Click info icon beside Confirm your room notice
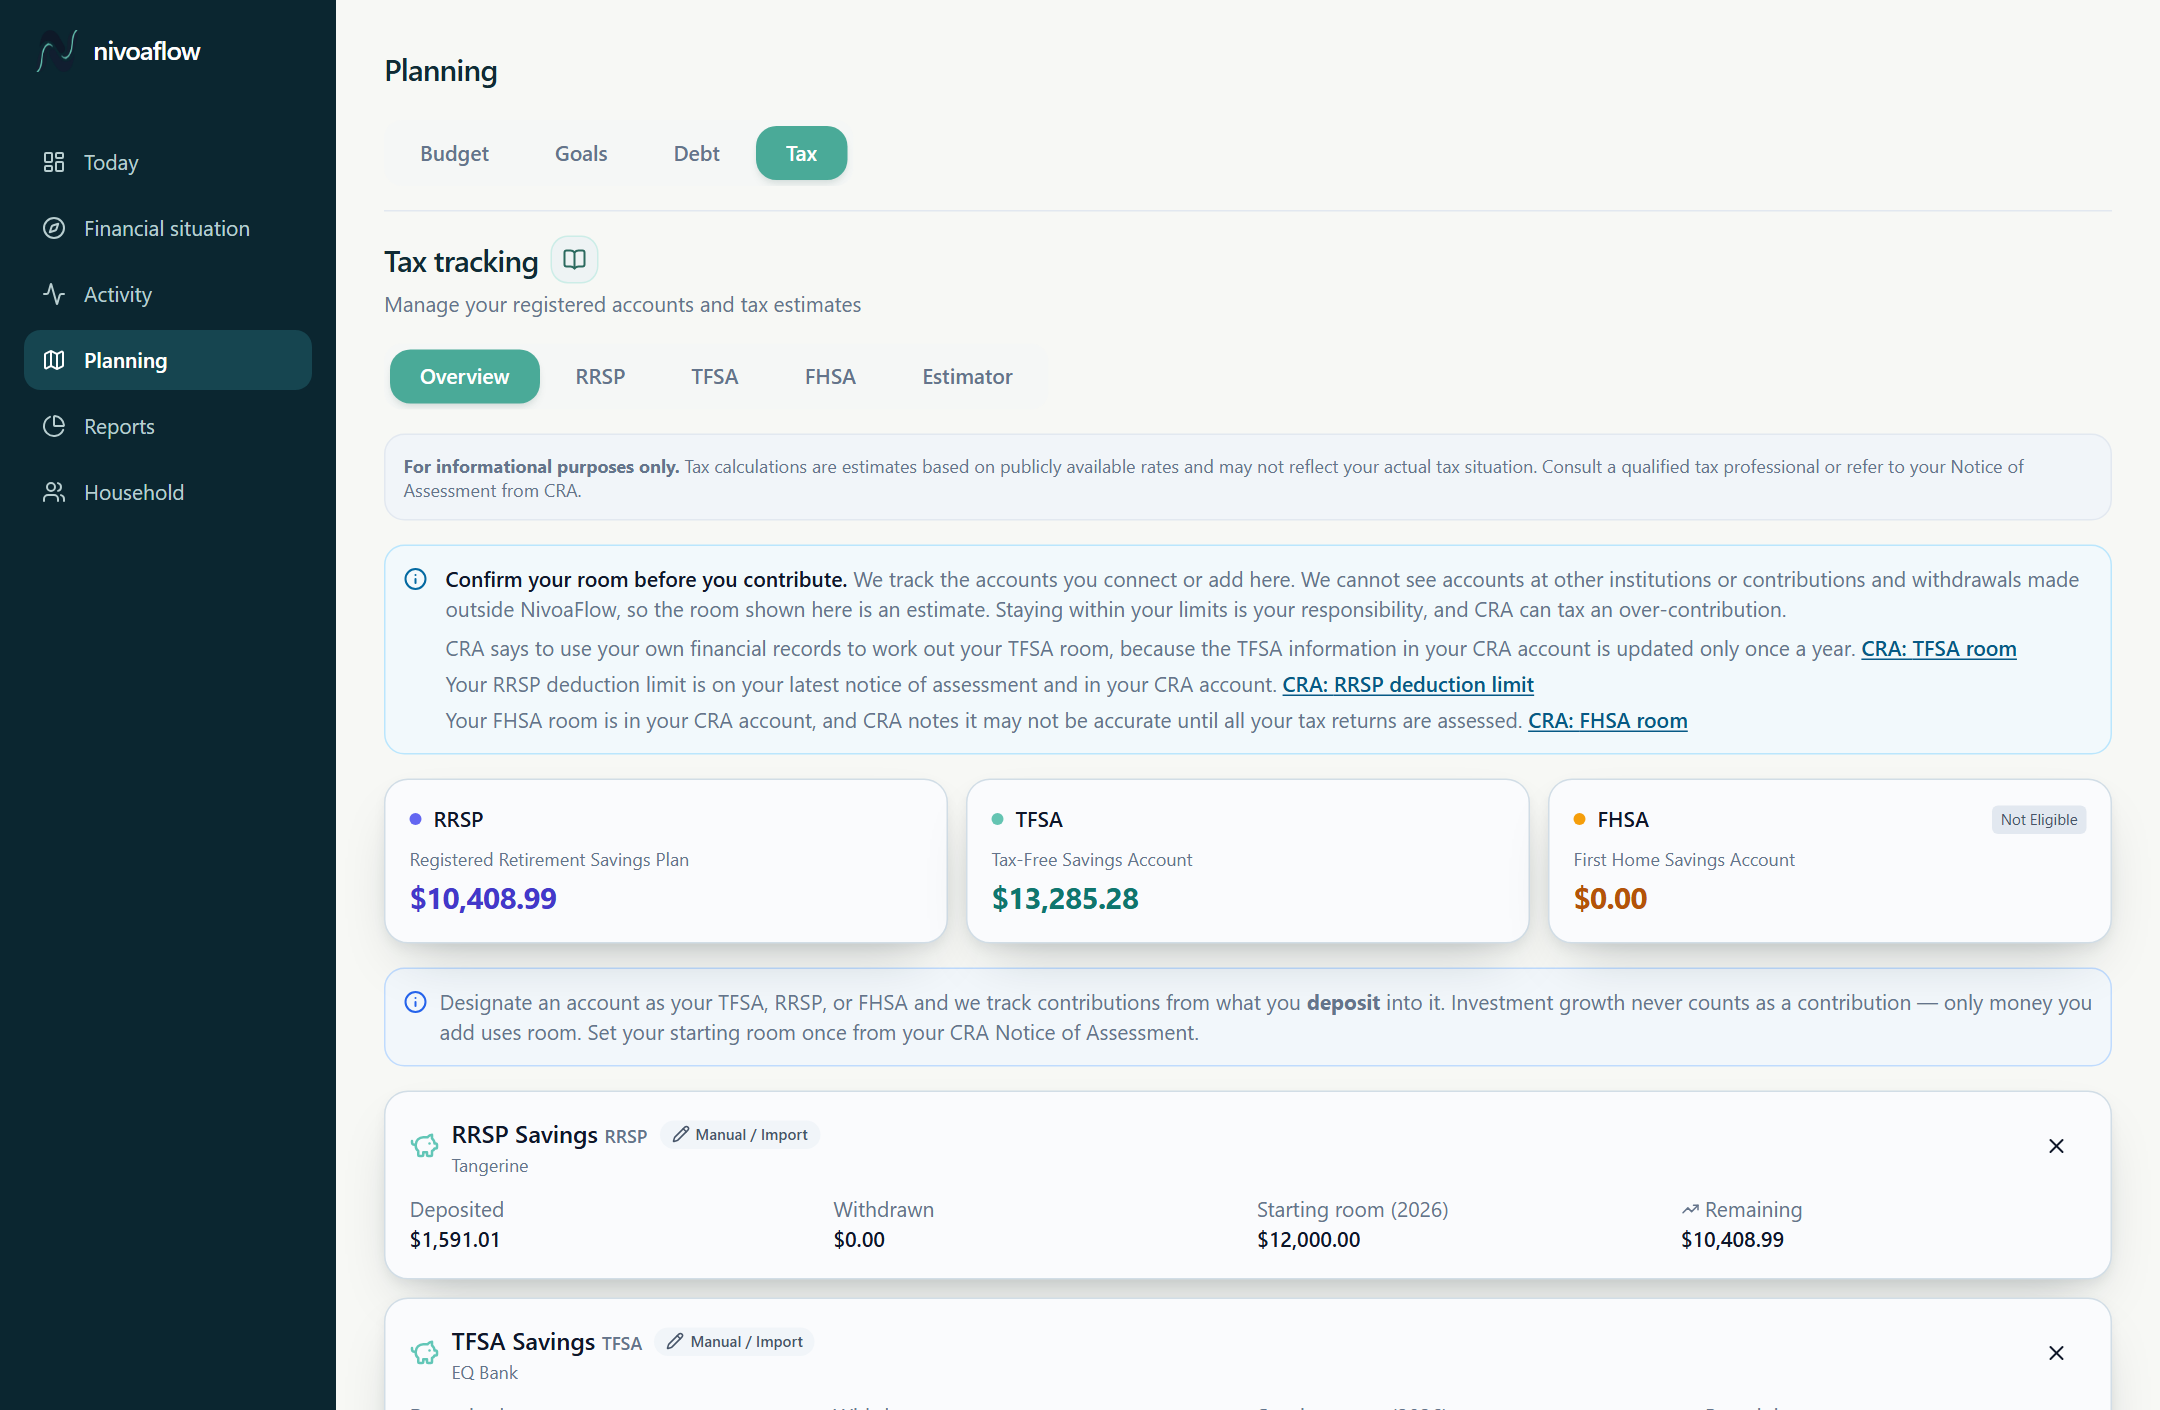The image size is (2160, 1410). [x=415, y=579]
